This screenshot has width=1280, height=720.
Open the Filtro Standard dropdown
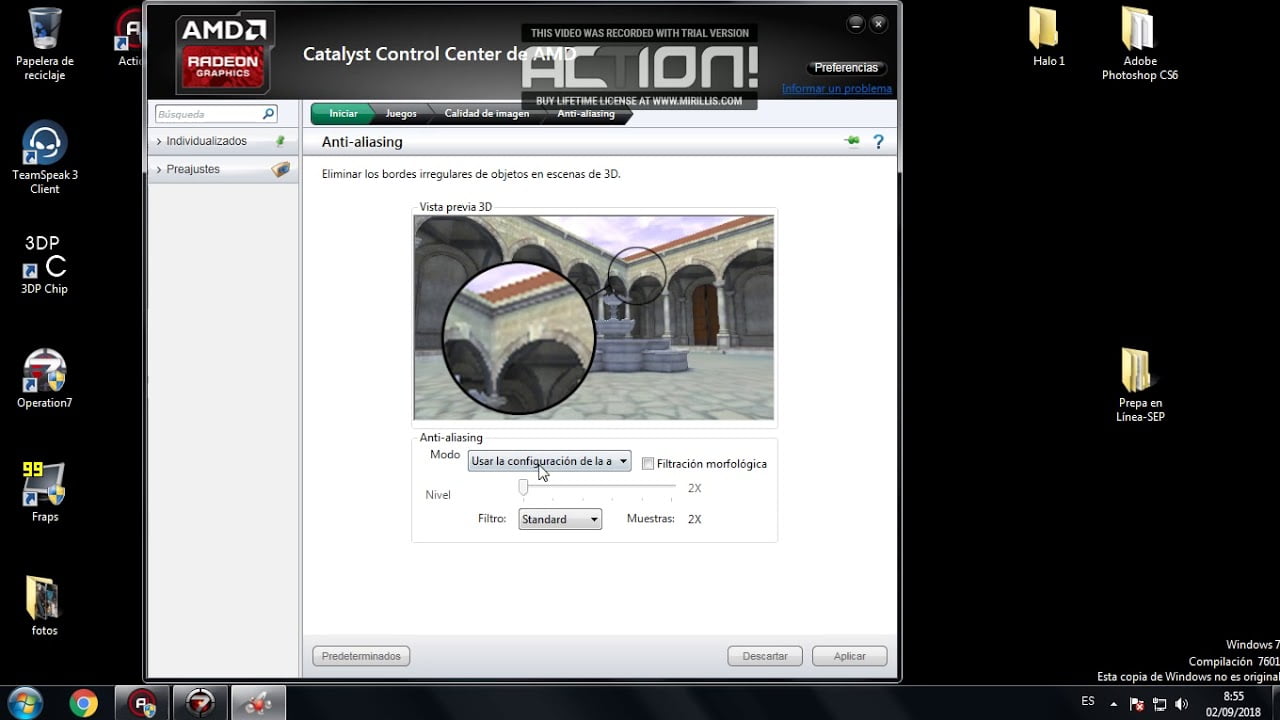(x=560, y=519)
